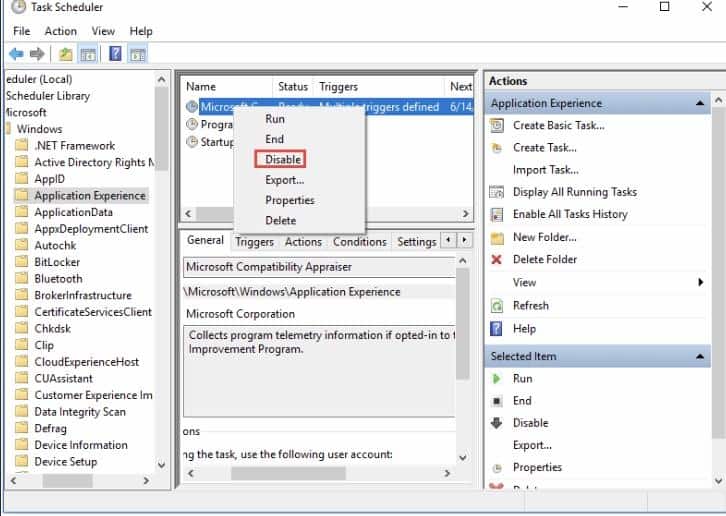The image size is (726, 516).
Task: Click the clock icon beside Startup task
Action: click(x=192, y=142)
